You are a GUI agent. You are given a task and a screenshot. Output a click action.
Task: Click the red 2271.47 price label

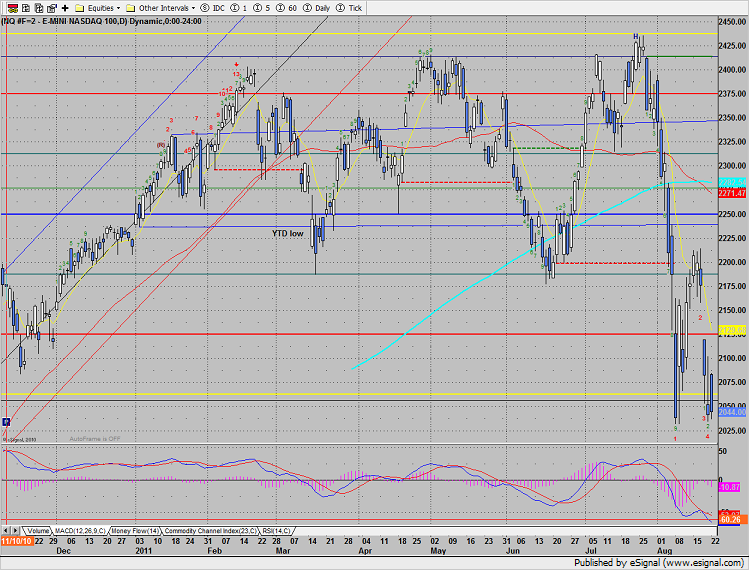(732, 193)
